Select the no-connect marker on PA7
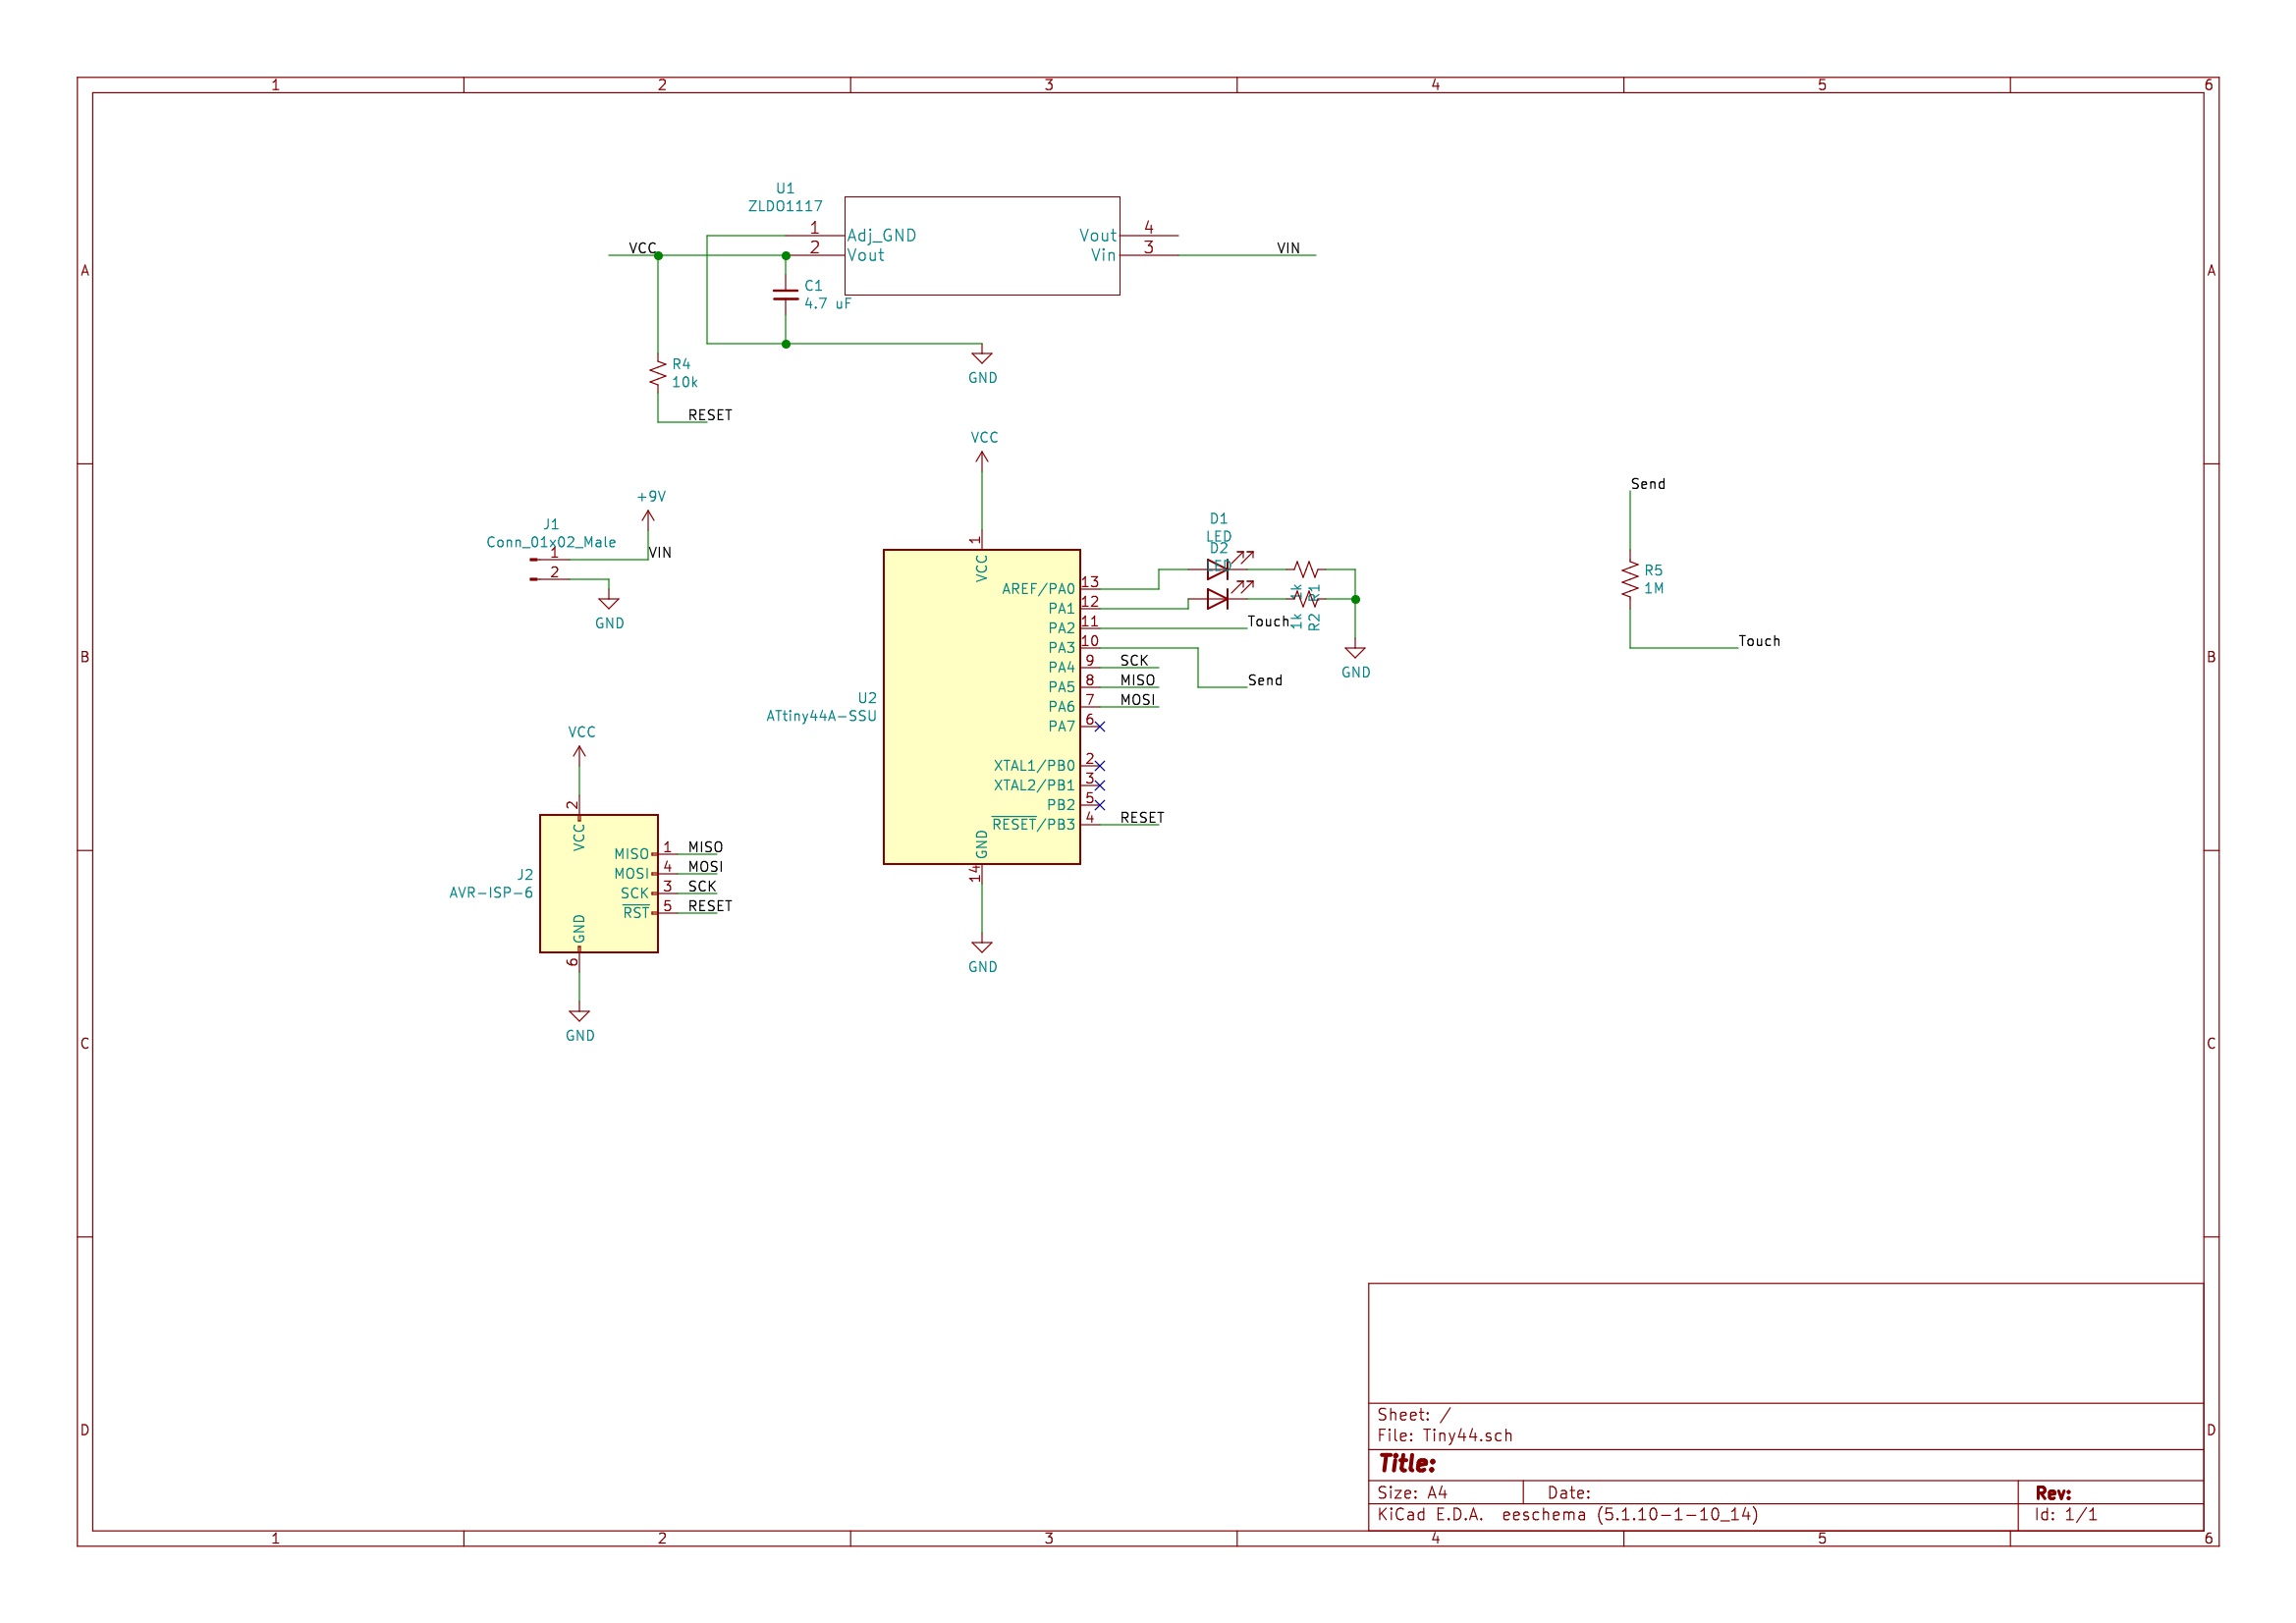Screen dimensions: 2296x1623 point(1100,727)
